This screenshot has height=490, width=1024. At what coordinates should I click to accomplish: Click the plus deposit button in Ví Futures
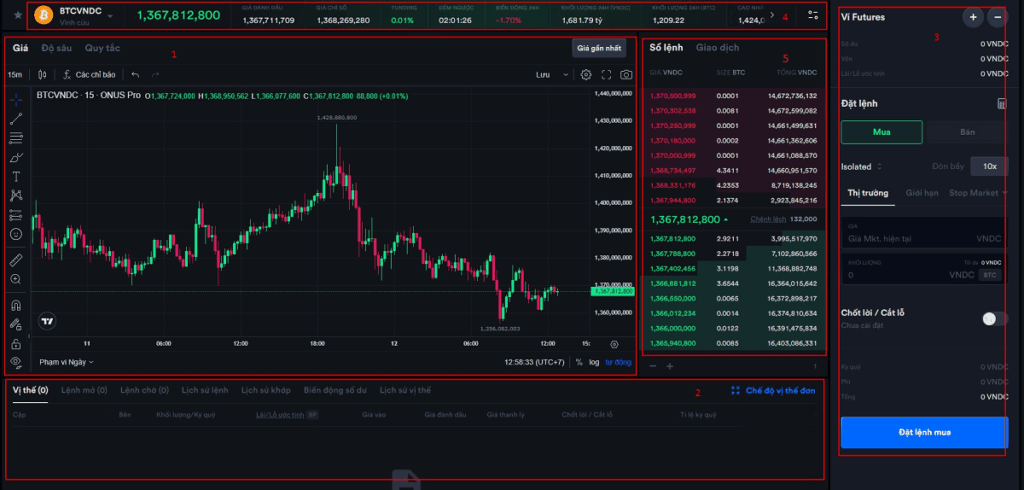(973, 18)
